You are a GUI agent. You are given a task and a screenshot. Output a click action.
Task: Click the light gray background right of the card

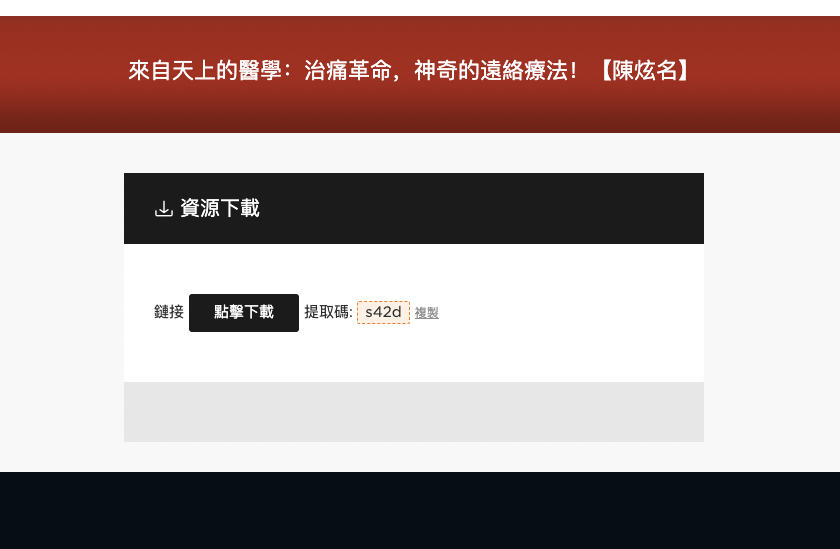coord(771,302)
